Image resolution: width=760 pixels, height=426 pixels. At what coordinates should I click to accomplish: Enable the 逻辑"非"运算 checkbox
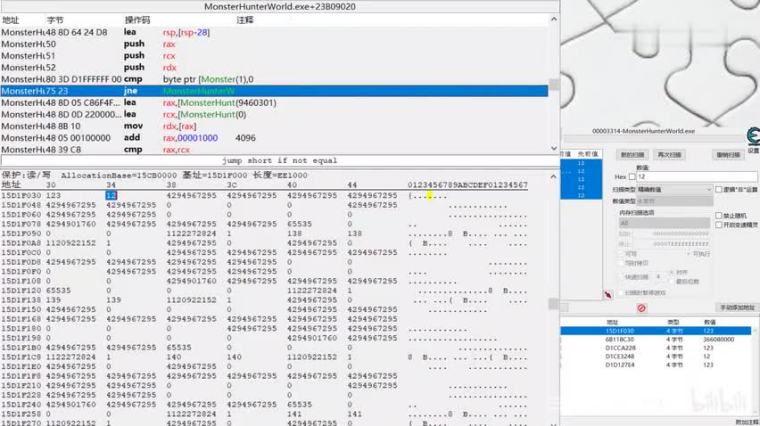pos(718,189)
